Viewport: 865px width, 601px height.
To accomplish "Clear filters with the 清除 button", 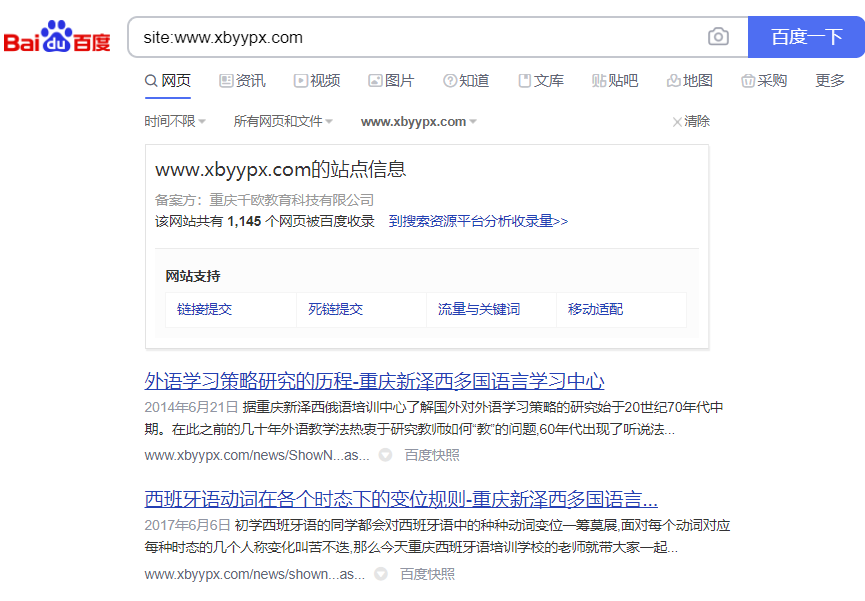I will point(691,121).
